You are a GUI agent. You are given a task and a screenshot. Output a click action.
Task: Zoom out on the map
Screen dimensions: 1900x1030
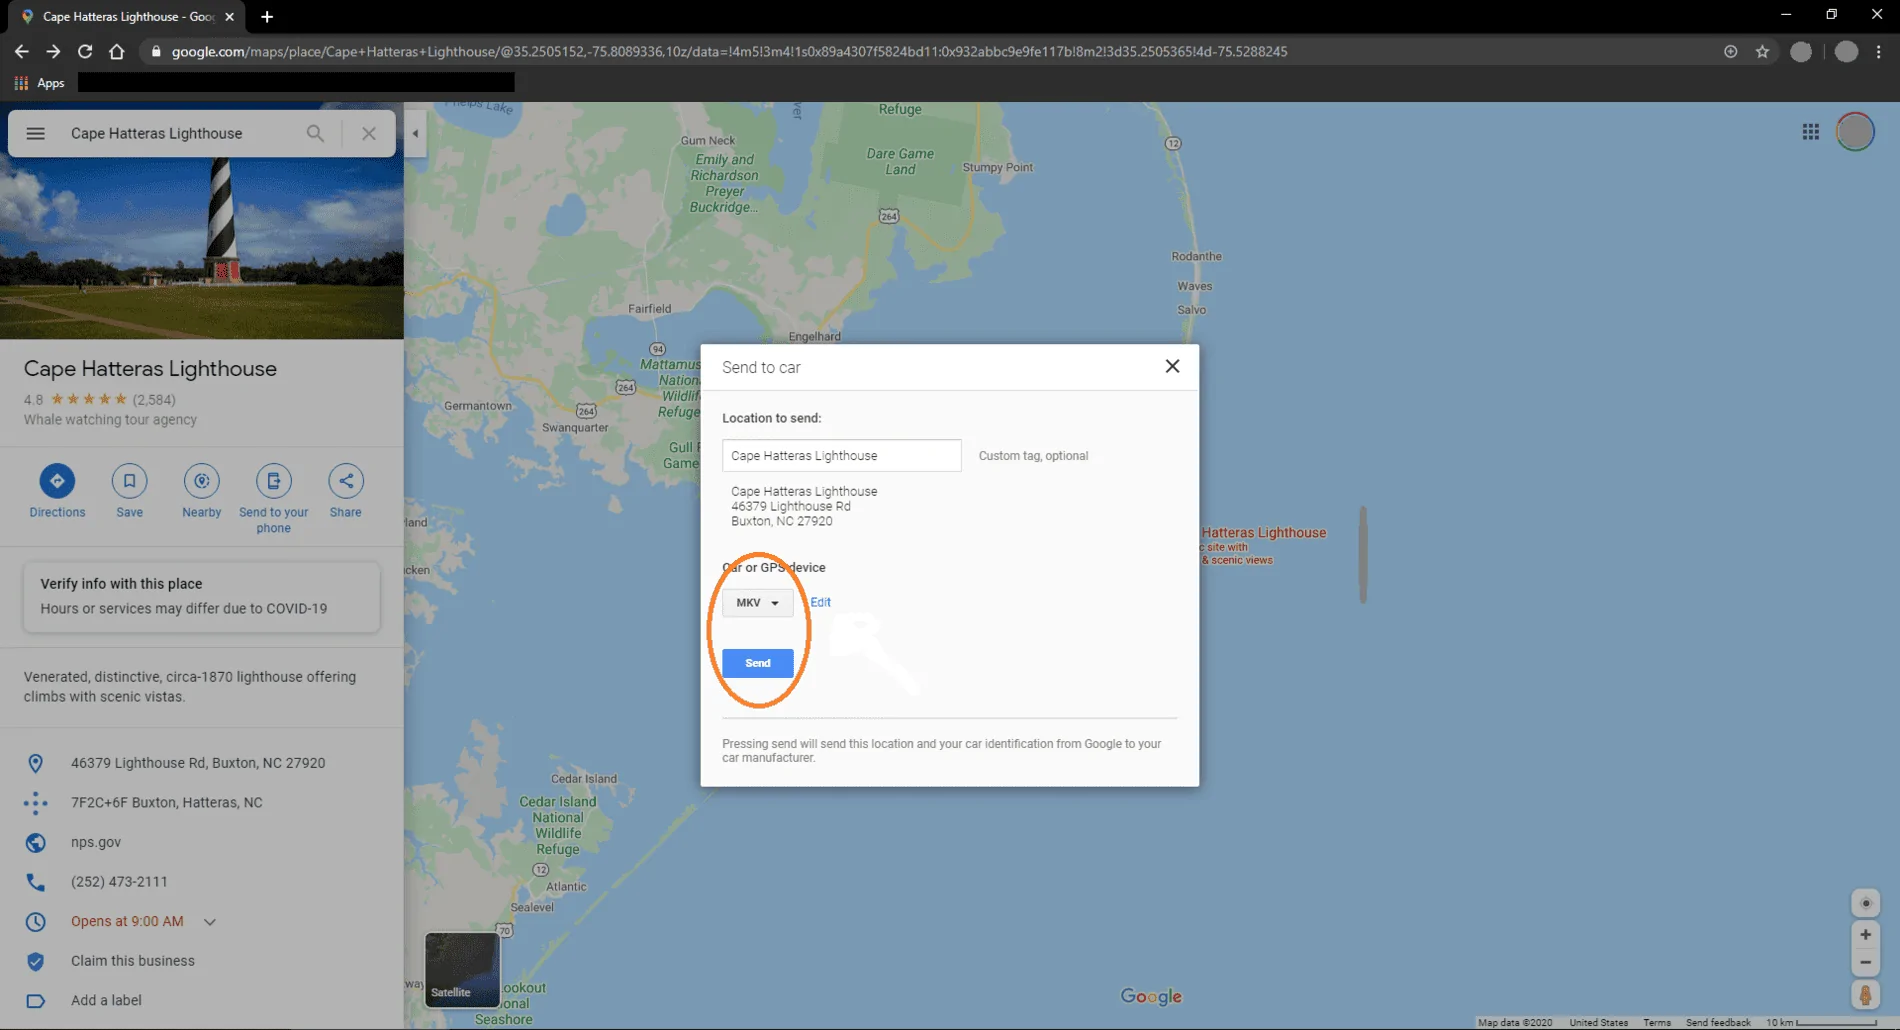click(1865, 962)
